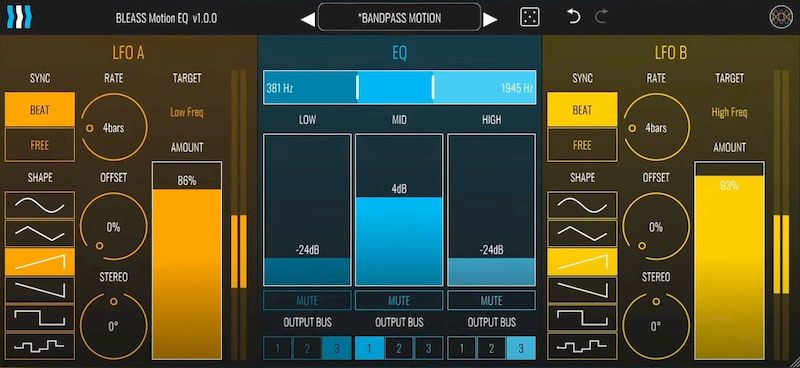This screenshot has width=800, height=368.
Task: Mute the LOW band
Action: click(x=307, y=300)
